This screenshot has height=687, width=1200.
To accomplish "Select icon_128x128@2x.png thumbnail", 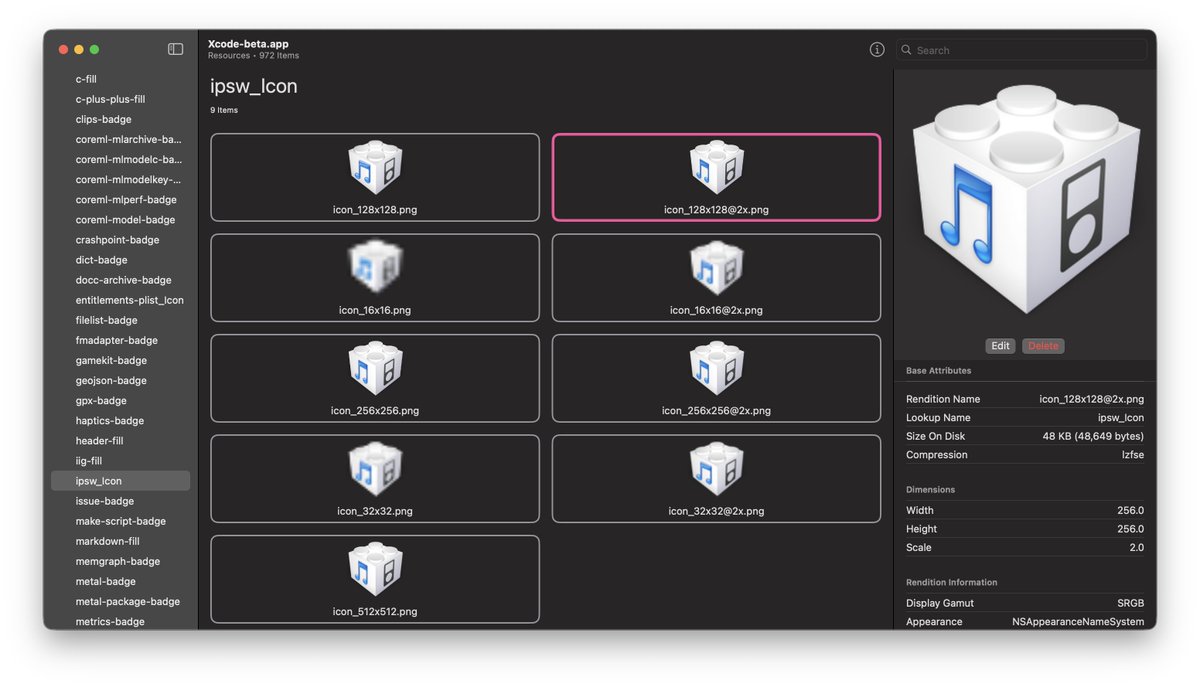I will [716, 177].
